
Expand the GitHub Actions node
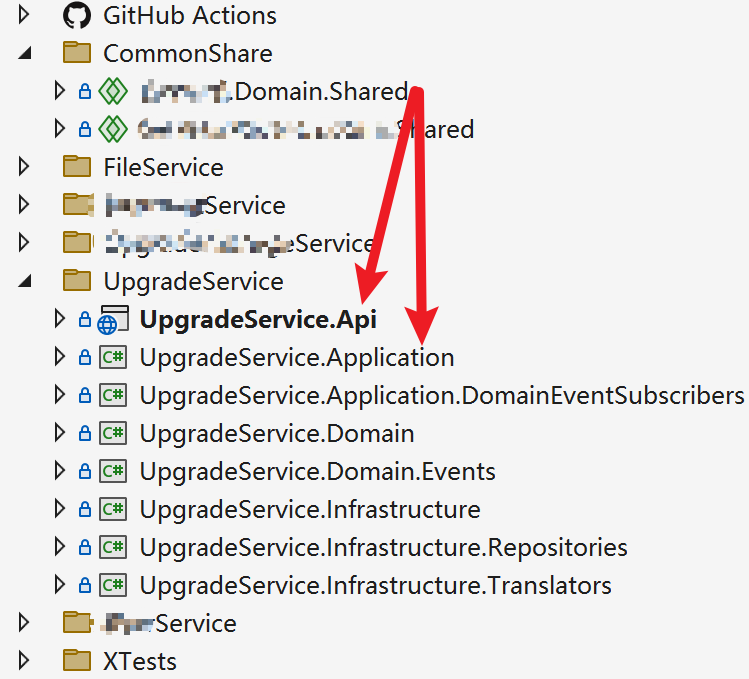pos(26,15)
